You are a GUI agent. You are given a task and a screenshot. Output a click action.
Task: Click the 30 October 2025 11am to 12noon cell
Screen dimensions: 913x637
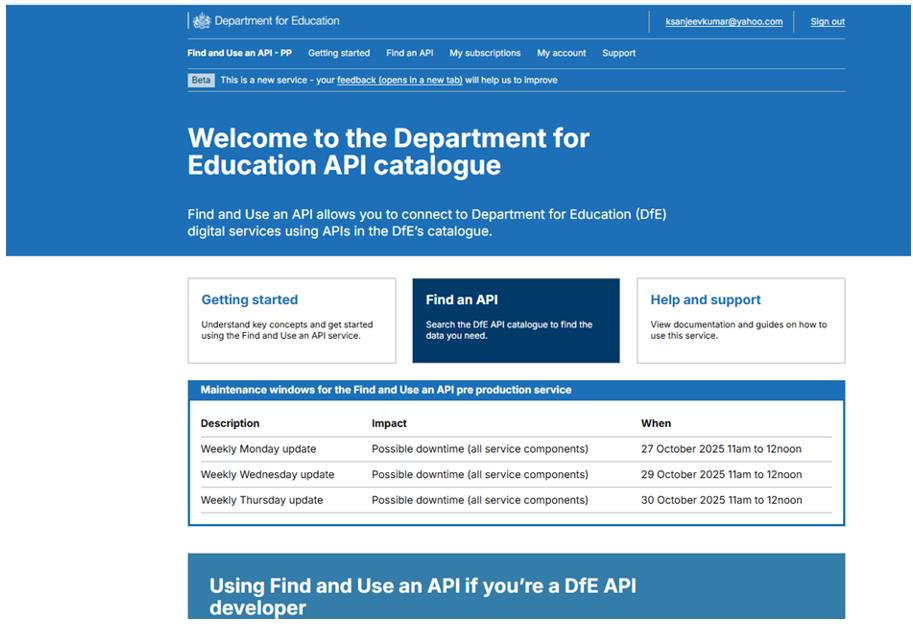[721, 500]
